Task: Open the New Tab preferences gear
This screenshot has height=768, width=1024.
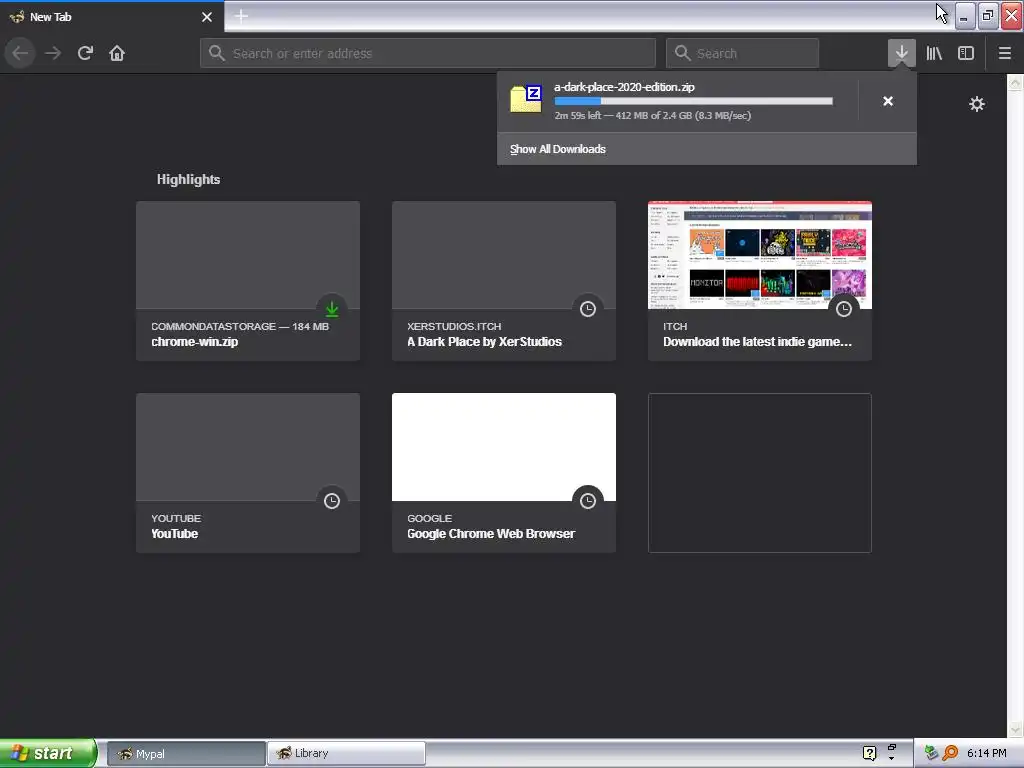Action: click(x=976, y=104)
